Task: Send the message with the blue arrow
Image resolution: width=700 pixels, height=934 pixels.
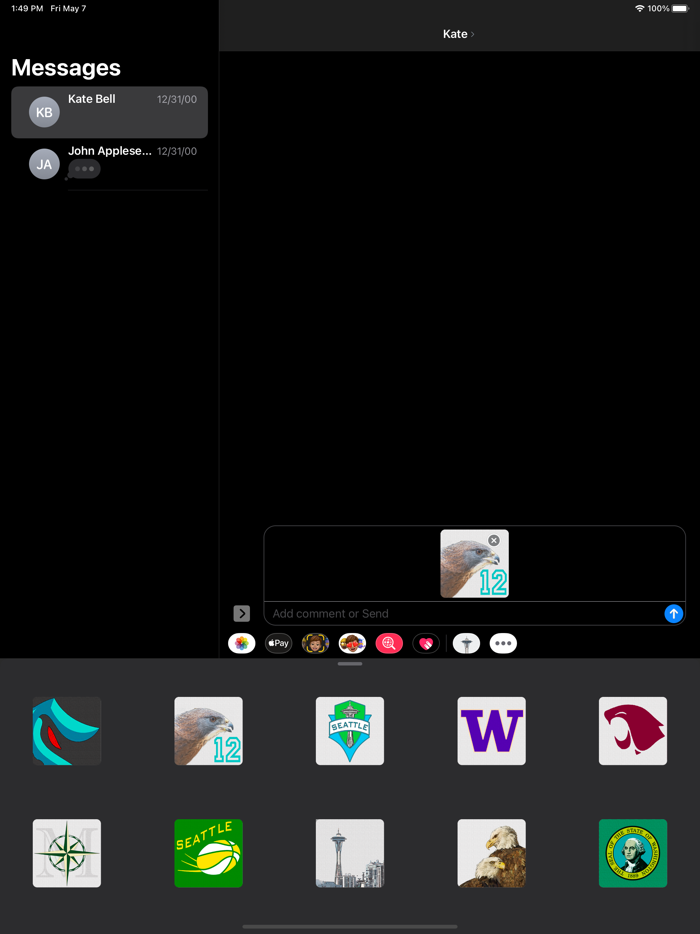Action: (x=673, y=614)
